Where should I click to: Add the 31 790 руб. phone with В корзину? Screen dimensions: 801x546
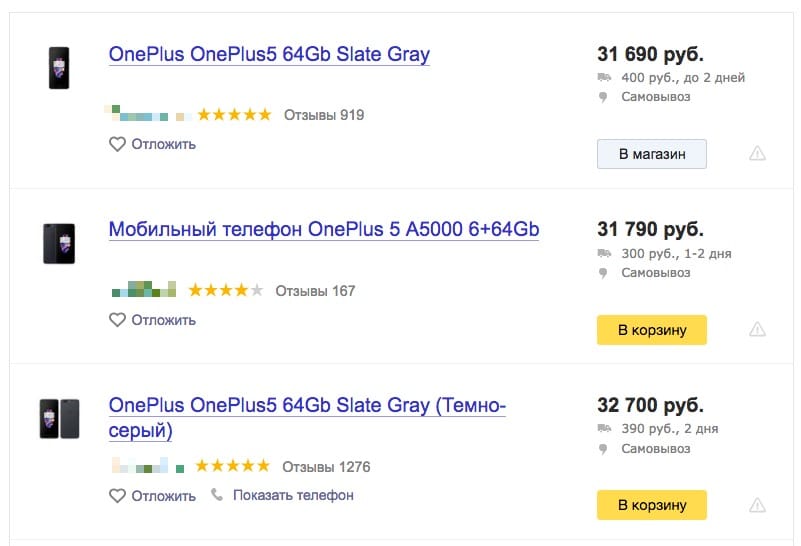click(x=652, y=330)
